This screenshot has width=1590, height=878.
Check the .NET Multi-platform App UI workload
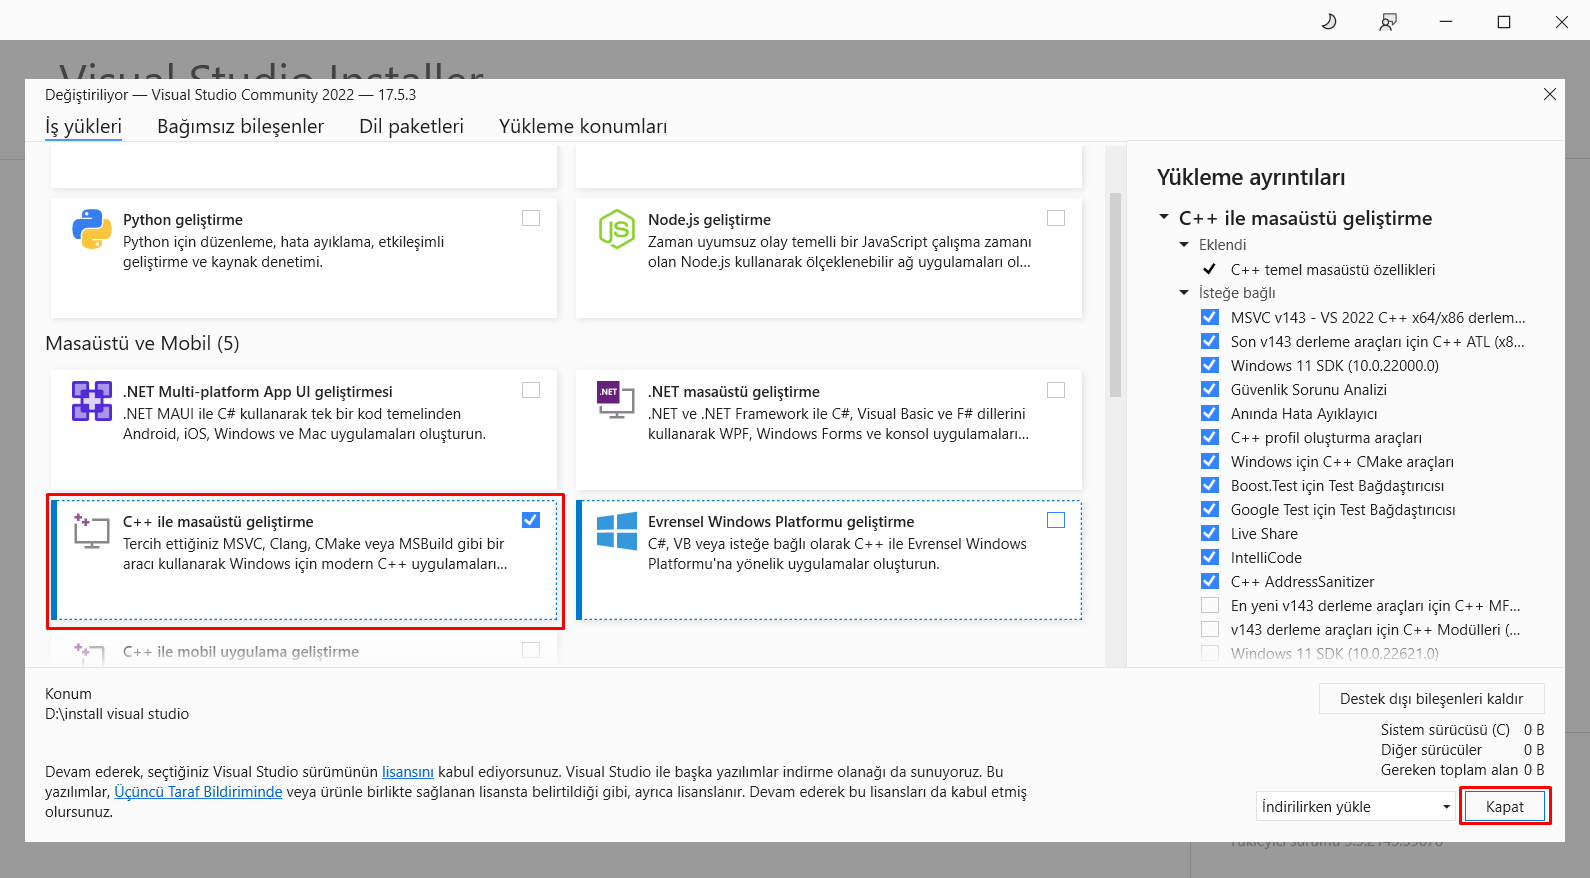coord(531,390)
